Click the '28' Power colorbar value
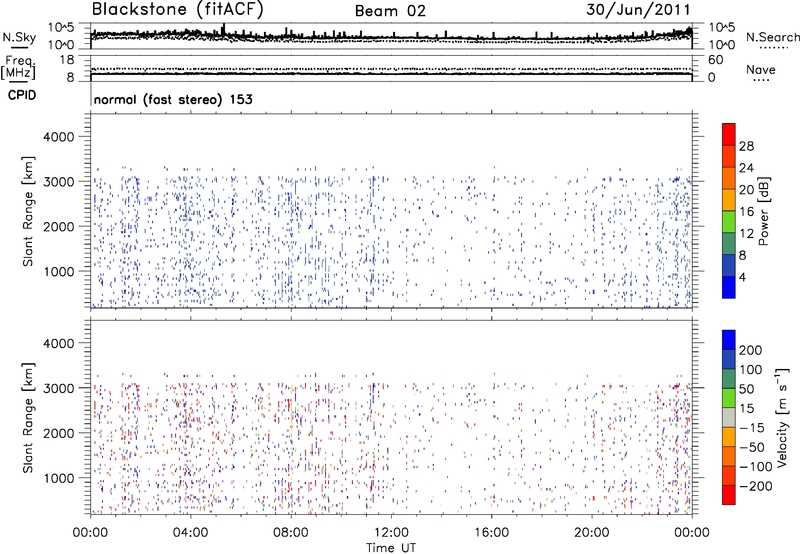800x554 pixels. [x=746, y=146]
